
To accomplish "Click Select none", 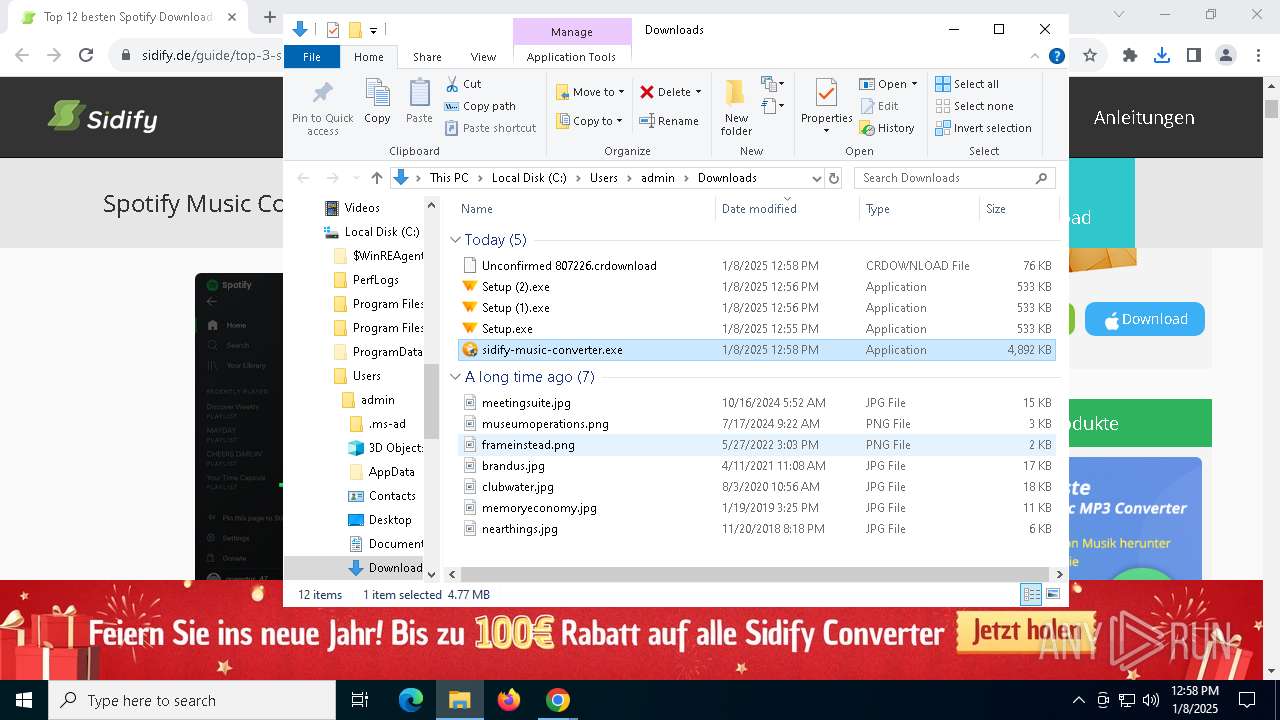I will (x=974, y=106).
